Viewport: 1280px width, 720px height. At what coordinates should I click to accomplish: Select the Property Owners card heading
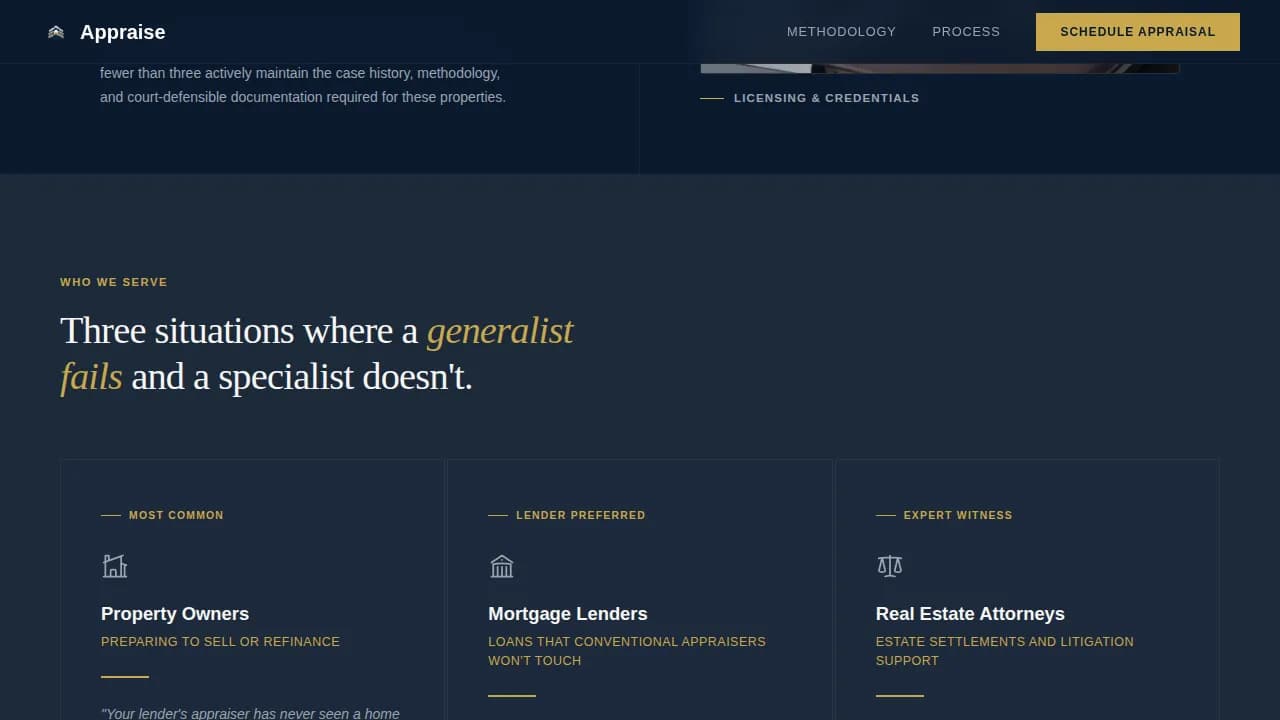[174, 614]
